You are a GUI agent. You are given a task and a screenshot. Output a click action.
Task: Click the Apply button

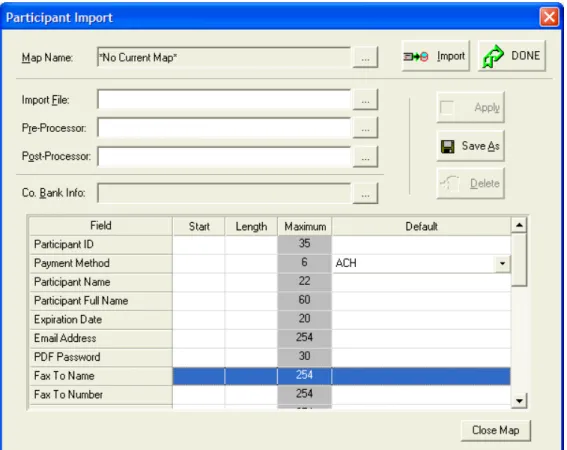click(470, 107)
